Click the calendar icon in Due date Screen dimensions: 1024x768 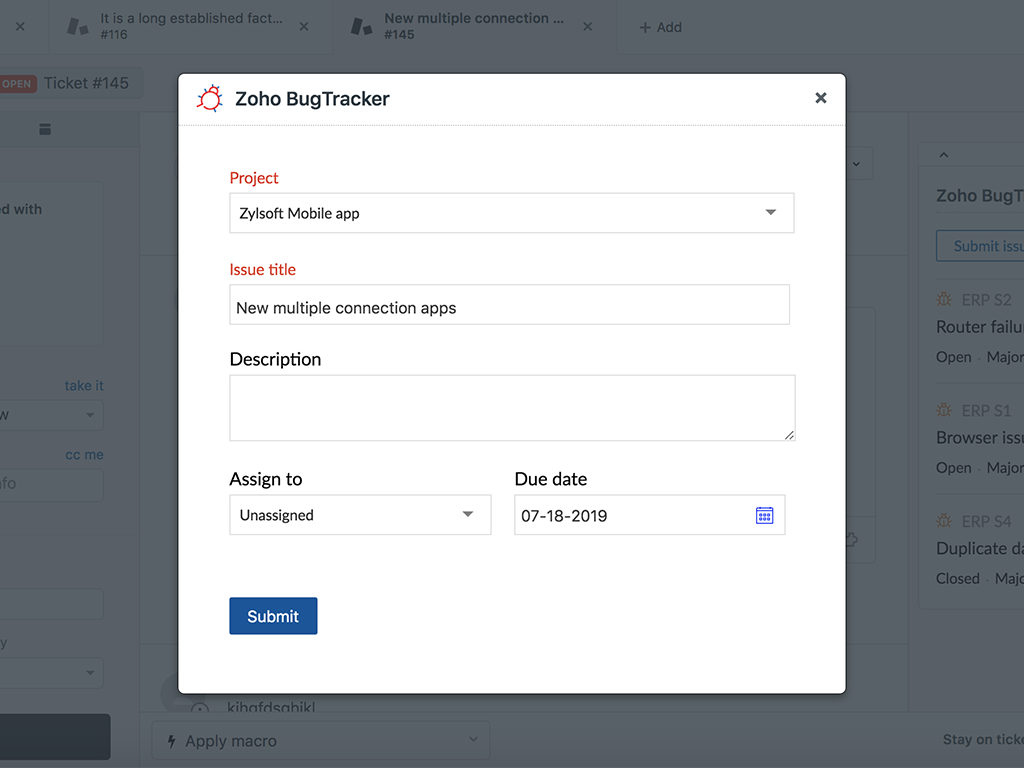coord(764,515)
